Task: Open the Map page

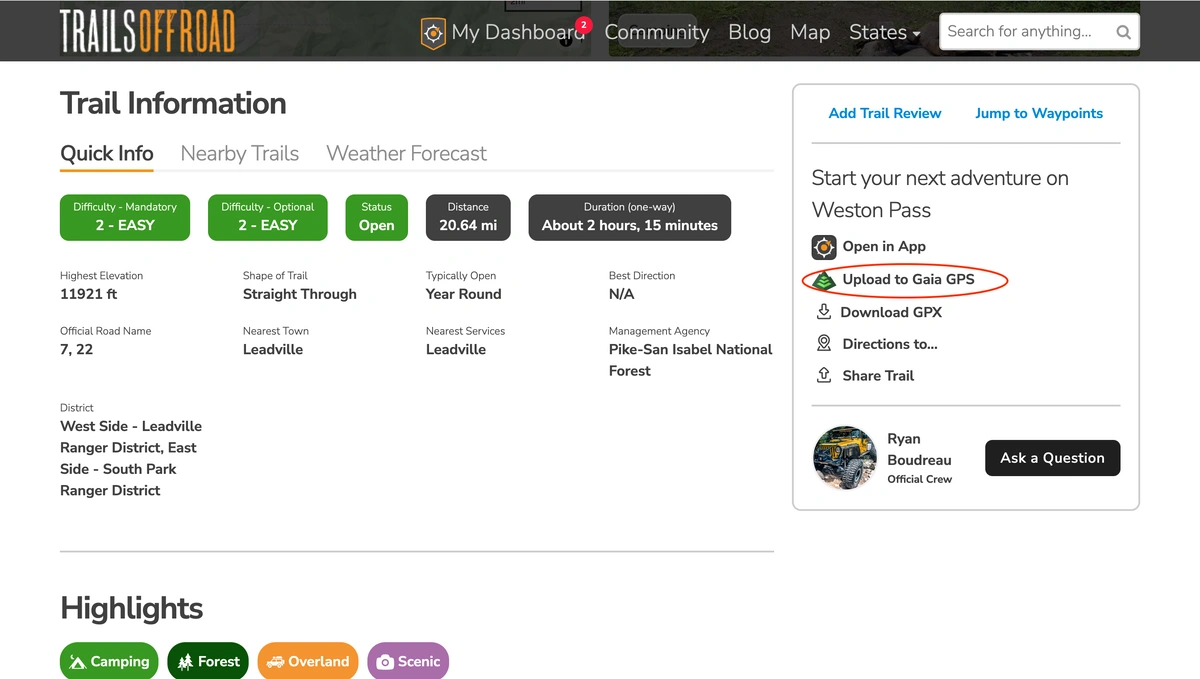Action: coord(810,32)
